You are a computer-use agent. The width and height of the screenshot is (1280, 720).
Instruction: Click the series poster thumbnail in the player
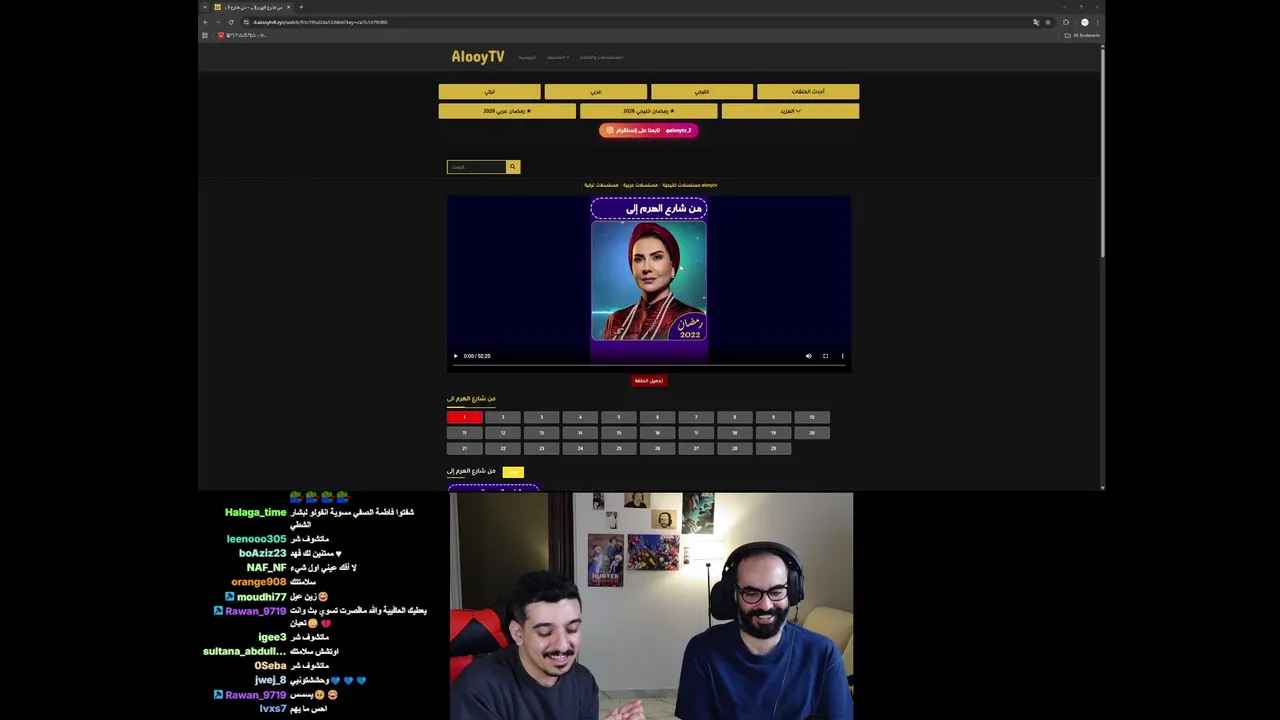[649, 281]
